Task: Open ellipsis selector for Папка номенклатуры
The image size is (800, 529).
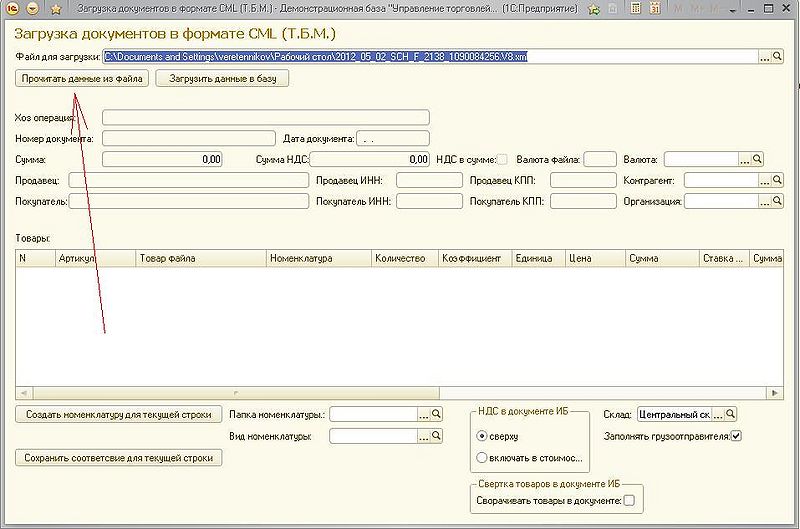Action: [x=423, y=414]
